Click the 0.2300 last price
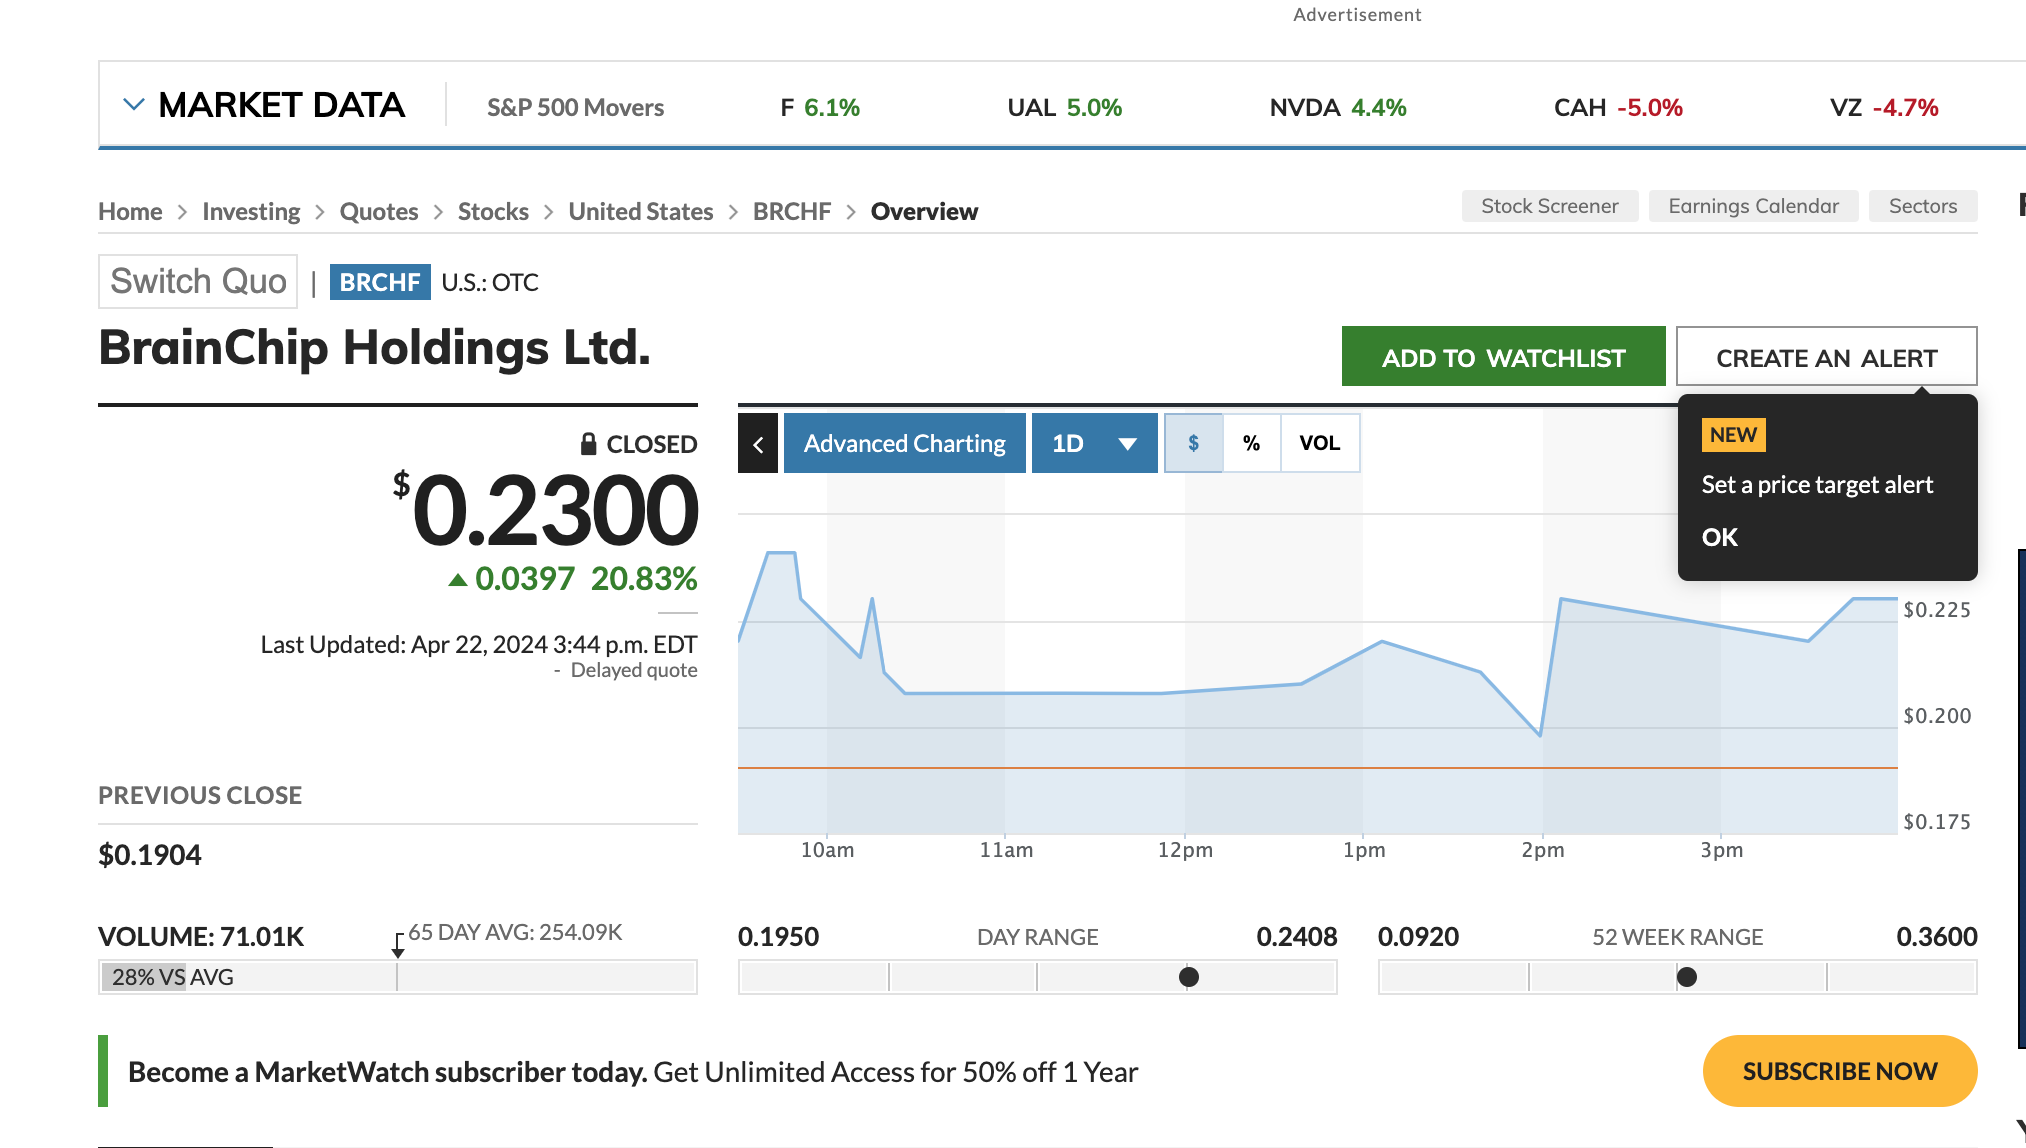Screen dimensions: 2026x1148 pos(555,510)
